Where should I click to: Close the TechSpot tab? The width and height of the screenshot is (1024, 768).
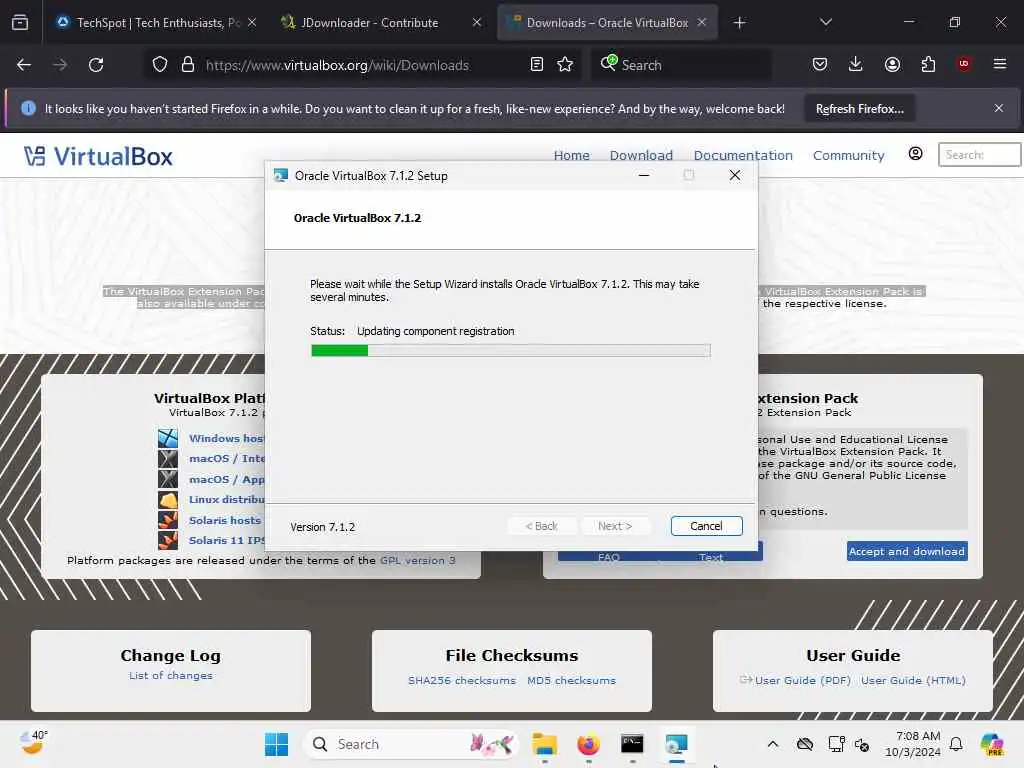pyautogui.click(x=252, y=23)
